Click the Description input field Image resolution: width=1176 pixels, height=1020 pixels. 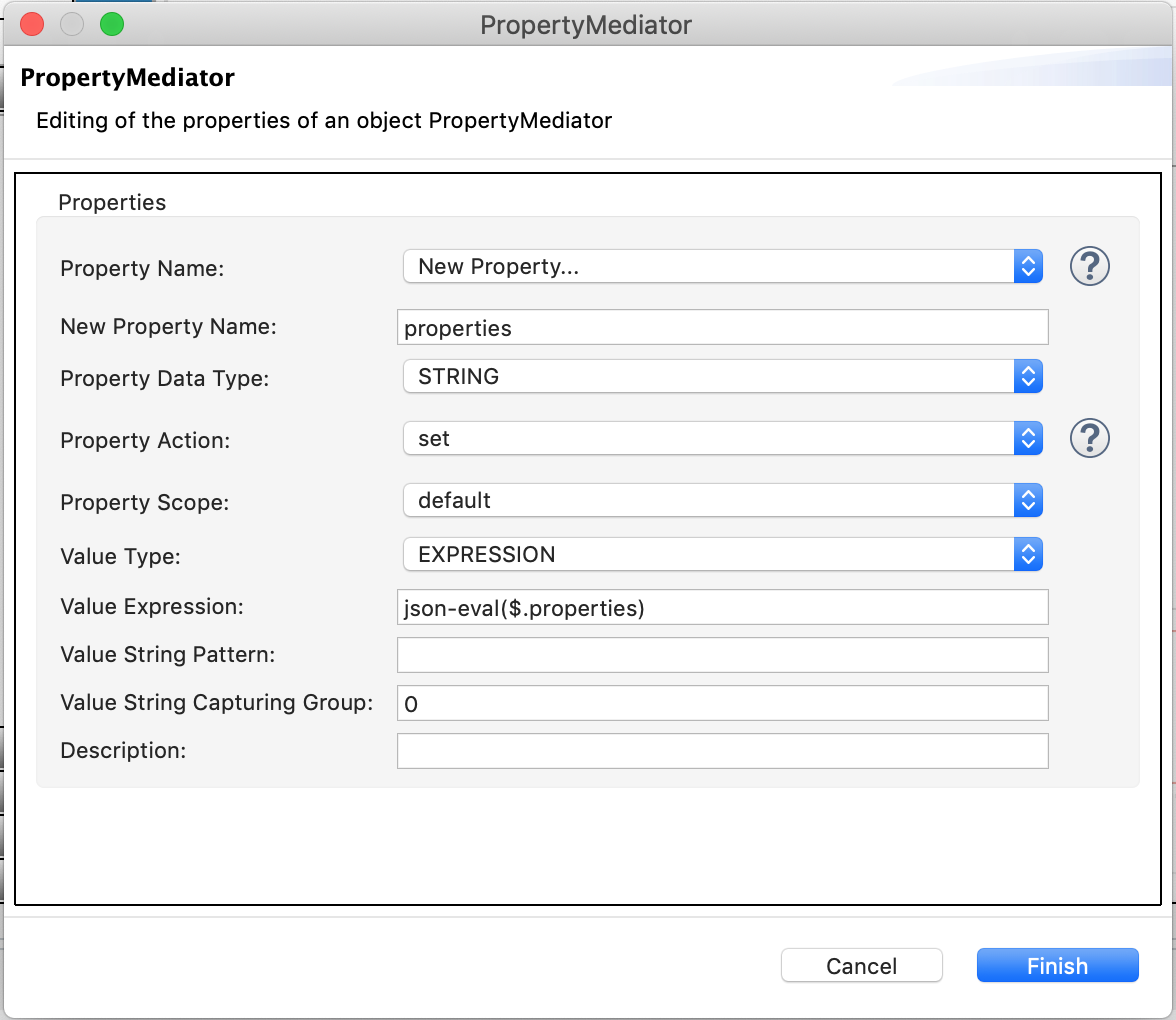(722, 752)
